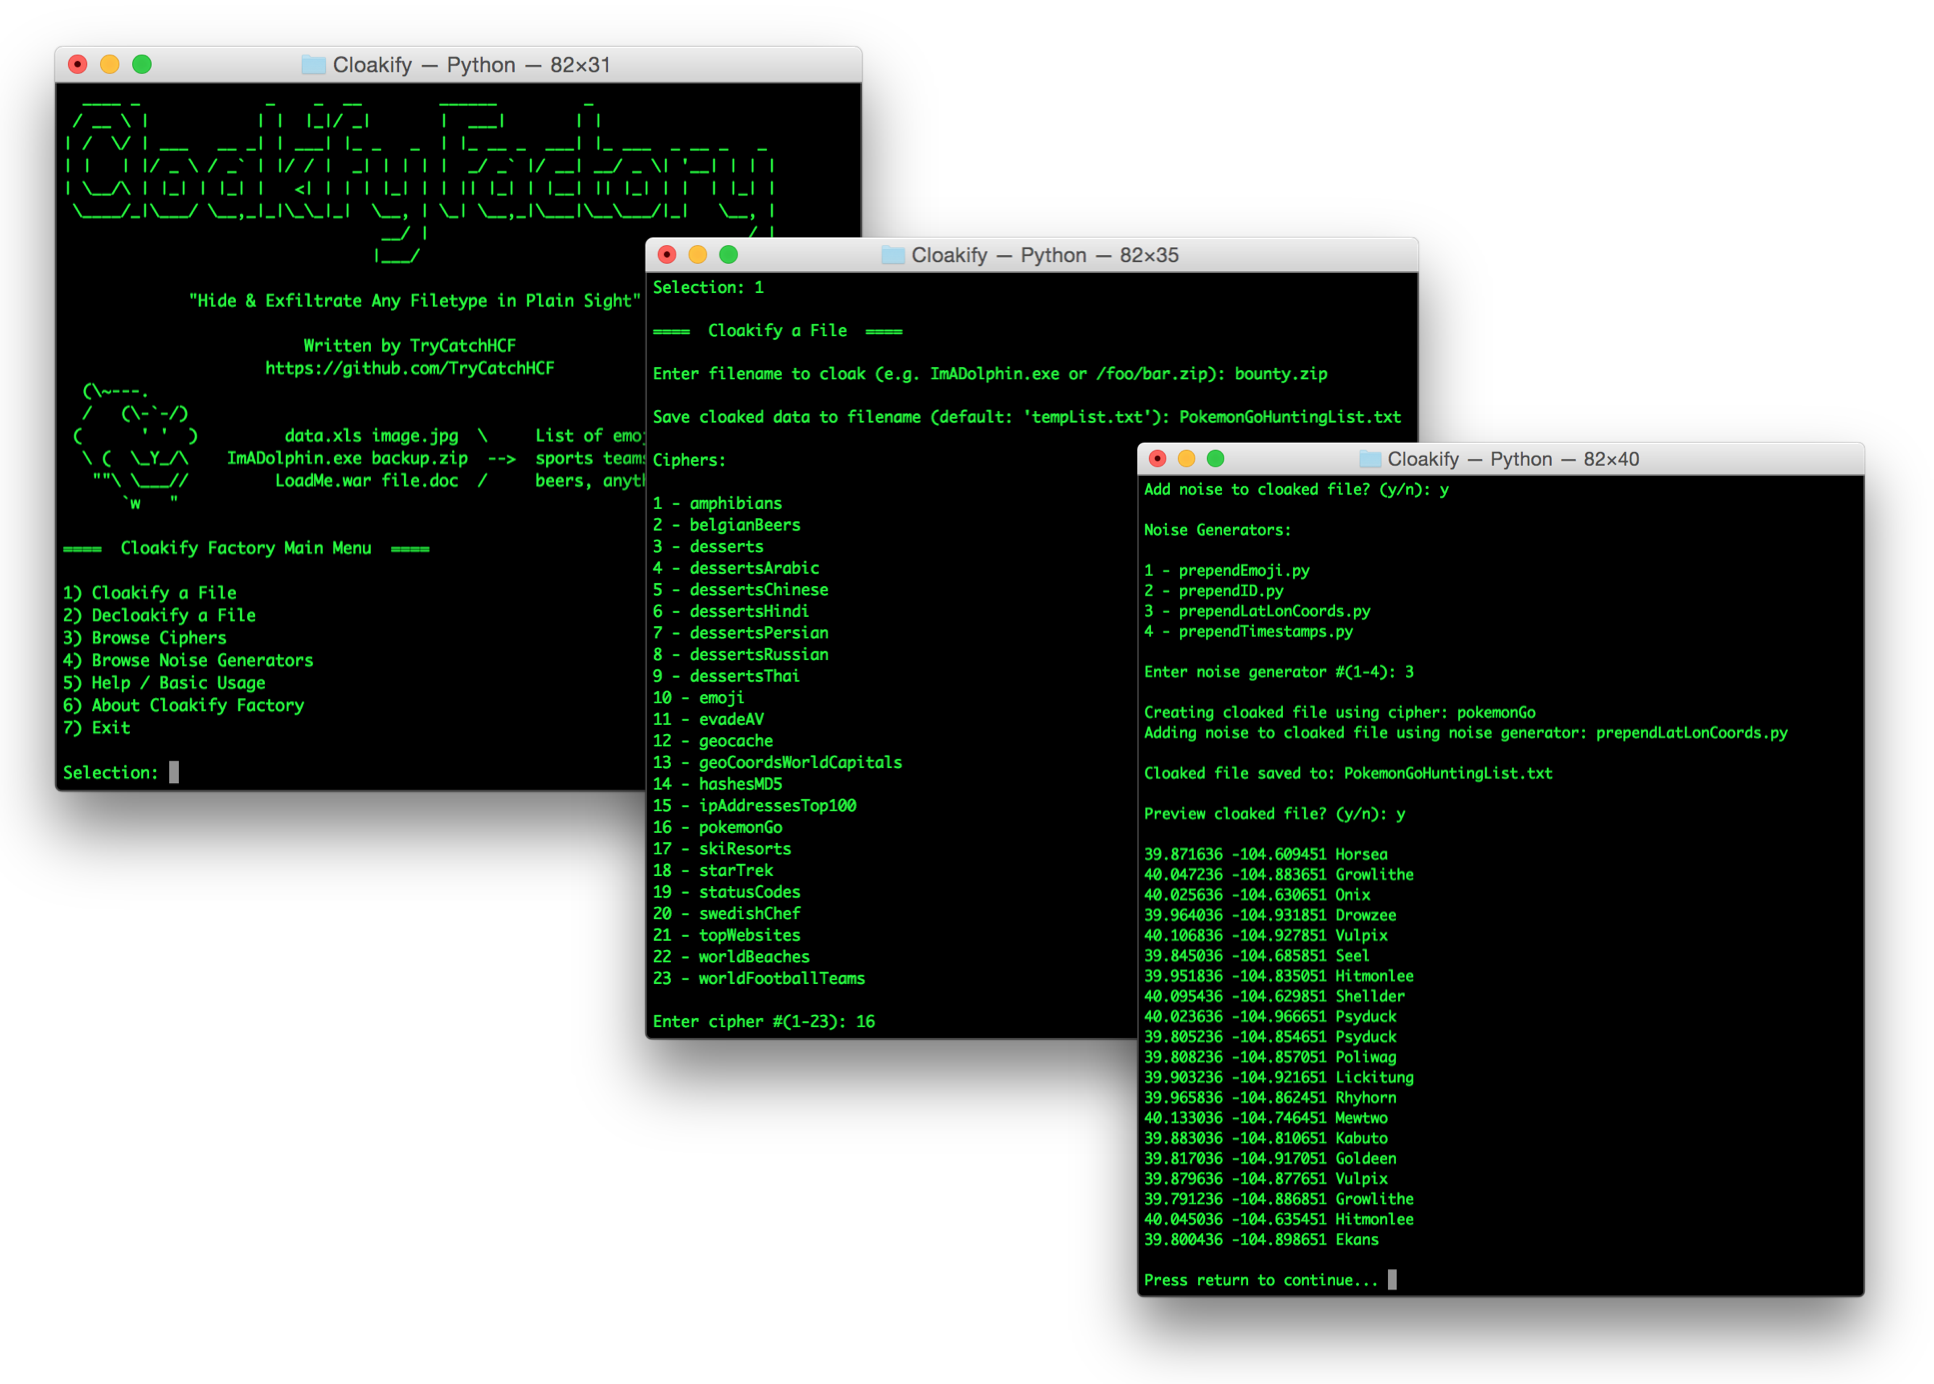Screen dimensions: 1934x1384
Task: Click the https://github.com/TryCatchHCF URL
Action: point(409,368)
